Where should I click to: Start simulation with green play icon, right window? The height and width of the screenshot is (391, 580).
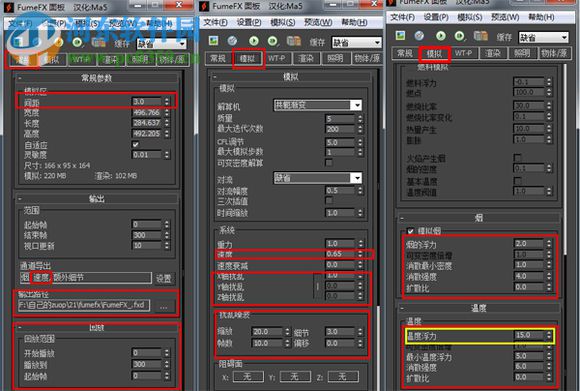point(441,36)
